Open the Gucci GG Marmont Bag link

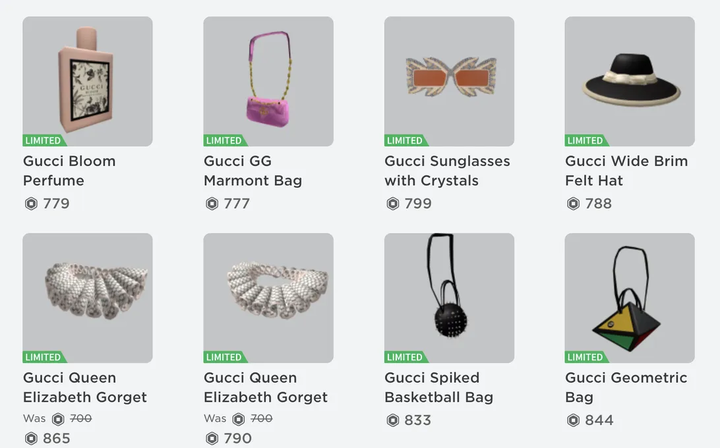[252, 170]
